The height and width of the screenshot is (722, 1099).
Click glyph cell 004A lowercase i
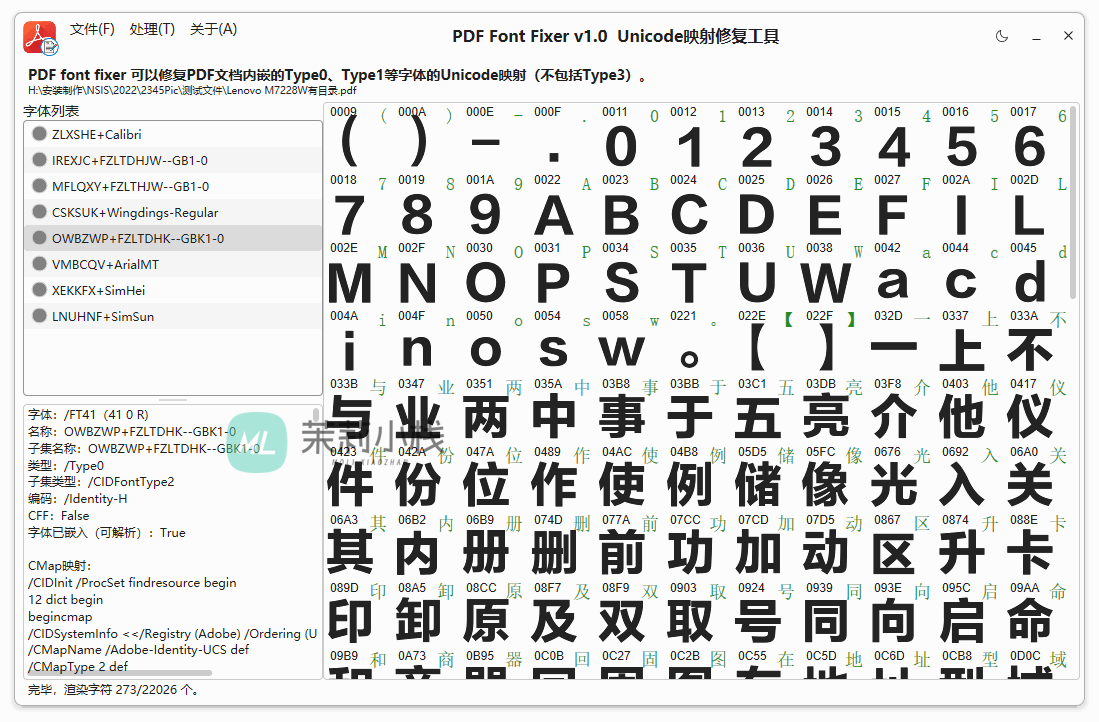pos(359,342)
